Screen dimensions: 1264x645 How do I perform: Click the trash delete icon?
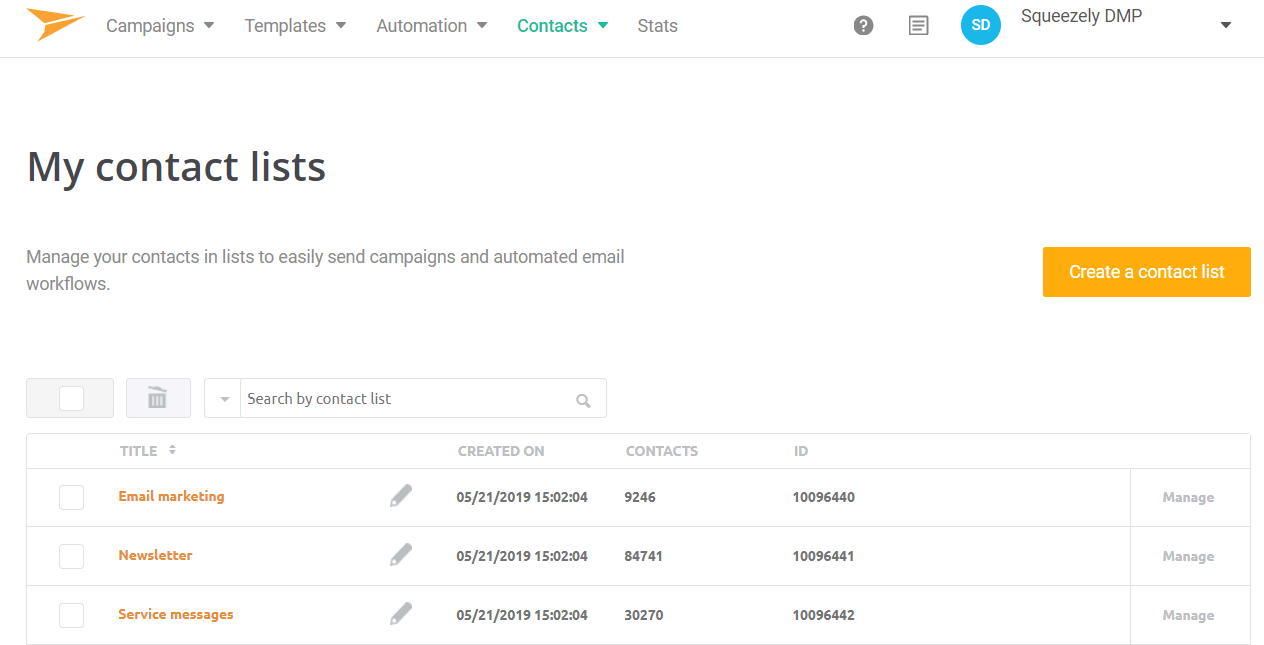point(158,398)
